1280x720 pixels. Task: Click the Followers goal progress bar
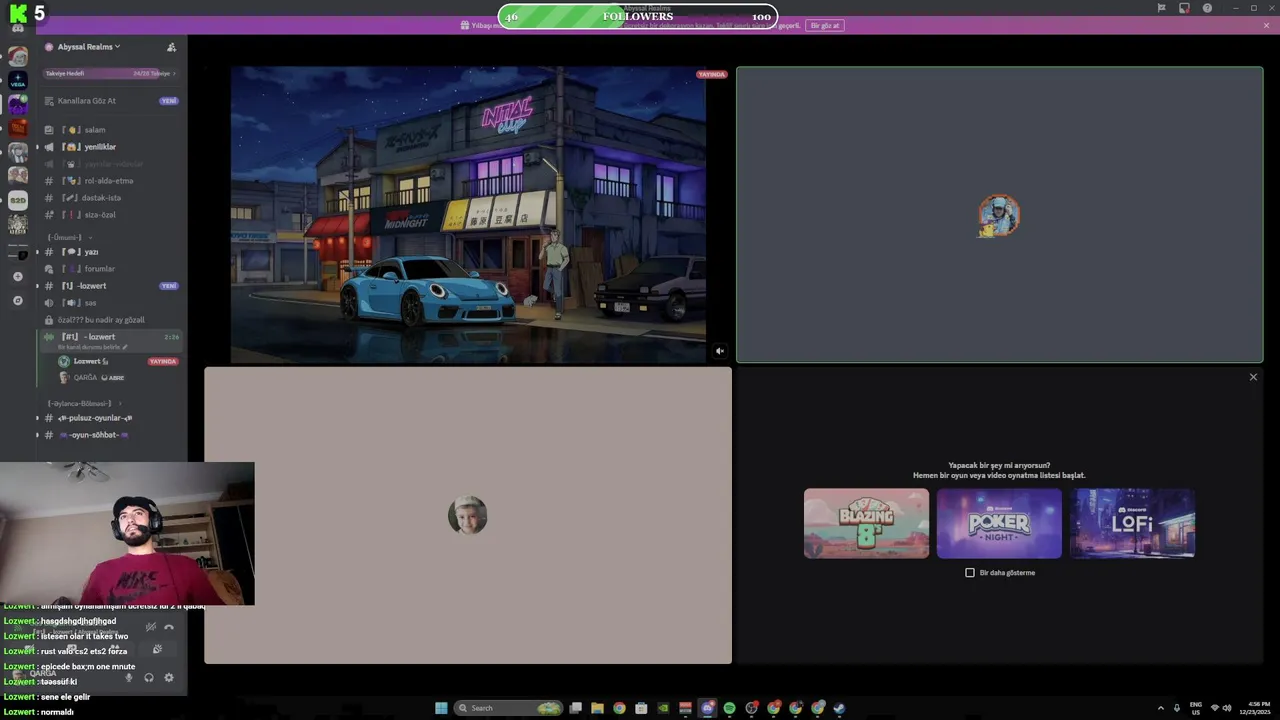638,16
